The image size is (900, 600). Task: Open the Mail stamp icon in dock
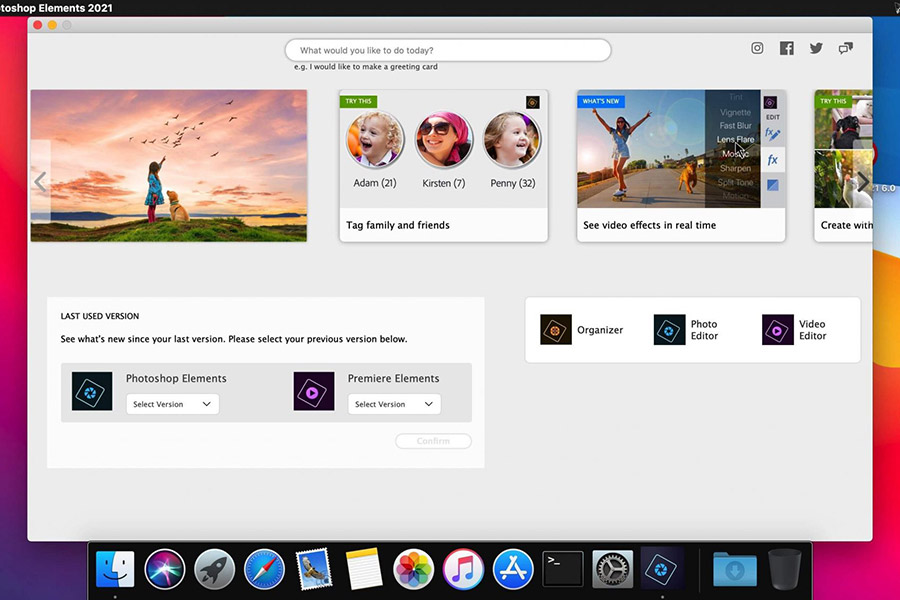(x=314, y=569)
